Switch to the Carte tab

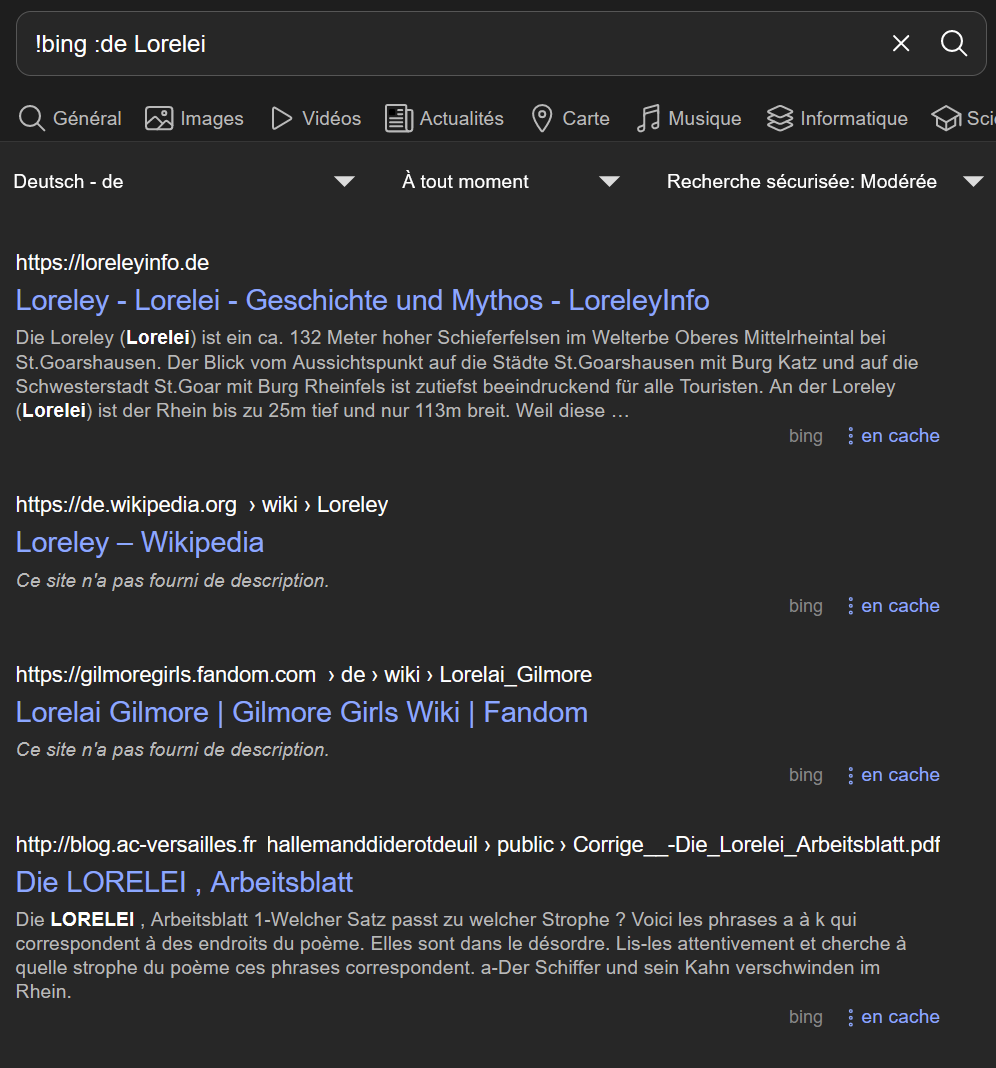pos(570,118)
